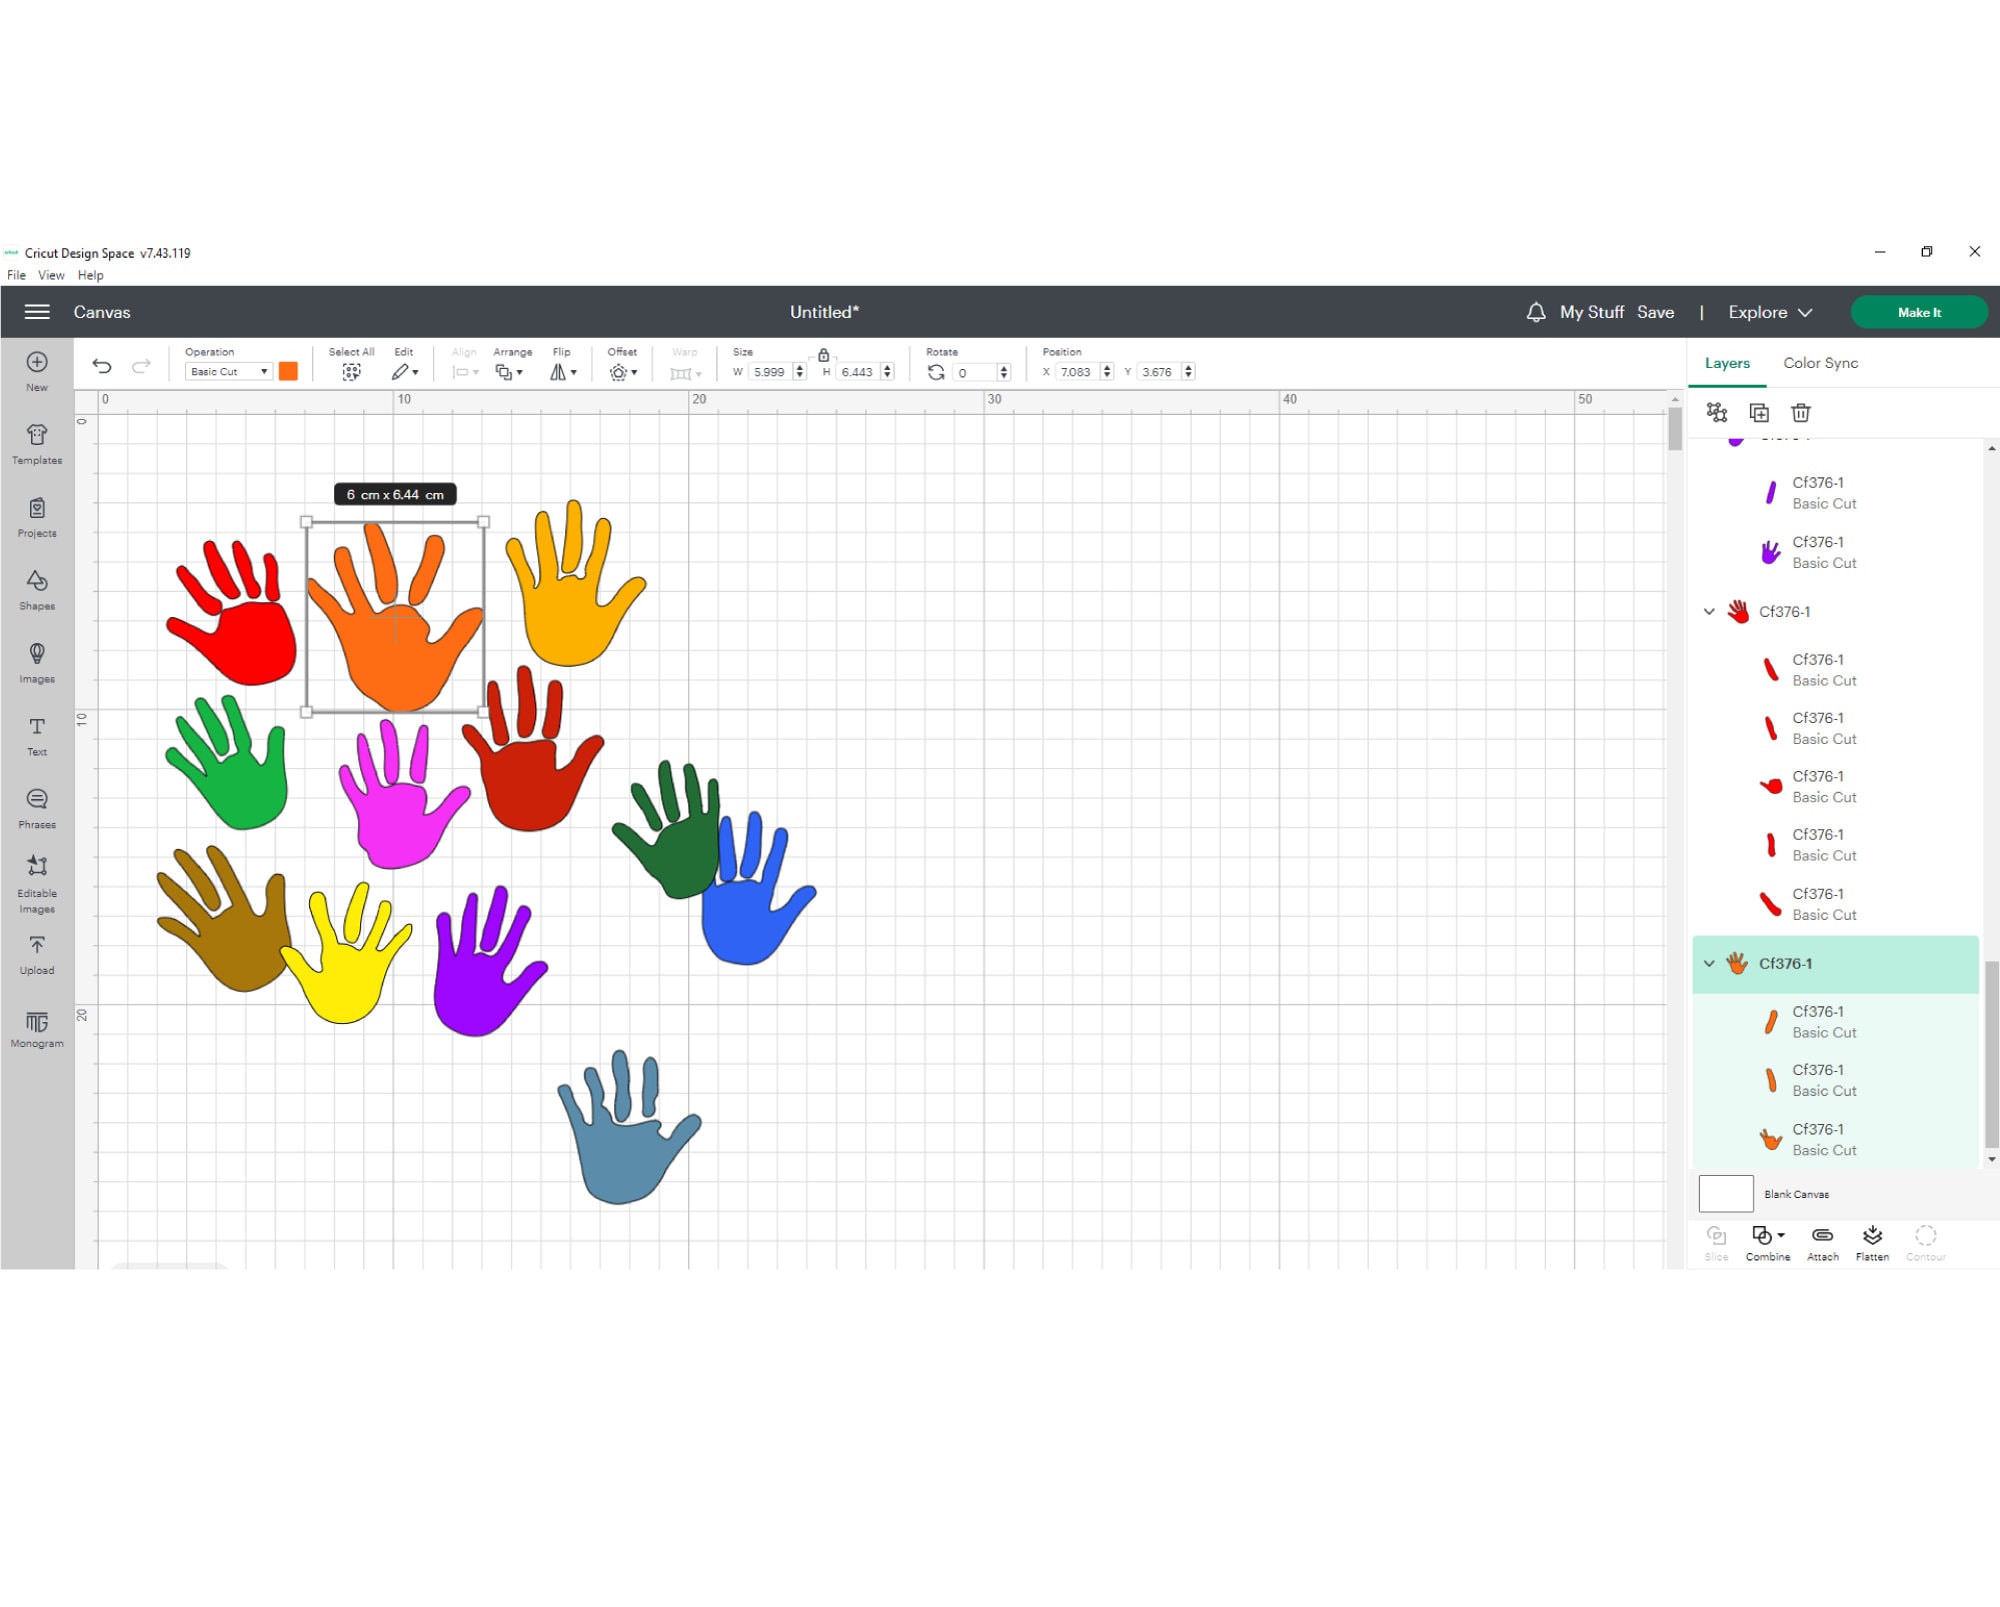Click the greyed-out Contour icon
Viewport: 2000px width, 1607px height.
(1925, 1236)
